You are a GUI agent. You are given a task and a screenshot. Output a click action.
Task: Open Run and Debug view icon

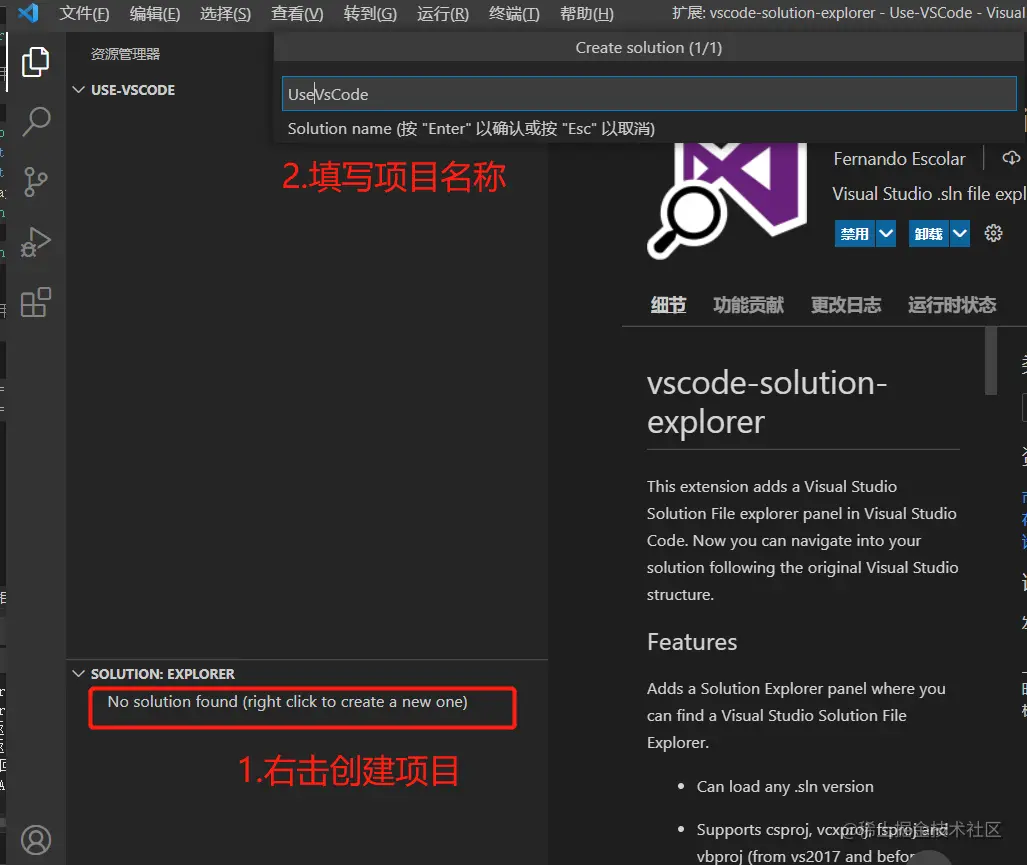pyautogui.click(x=35, y=242)
